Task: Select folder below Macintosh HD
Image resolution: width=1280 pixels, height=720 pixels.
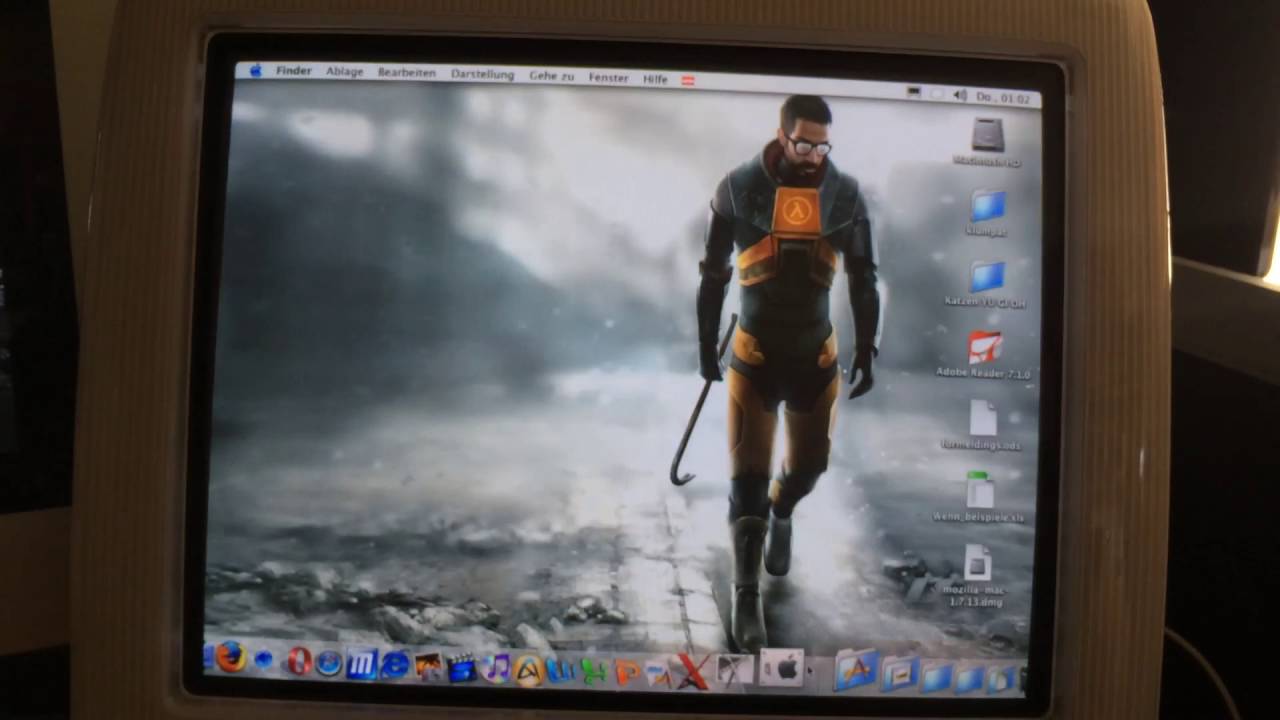Action: 987,207
